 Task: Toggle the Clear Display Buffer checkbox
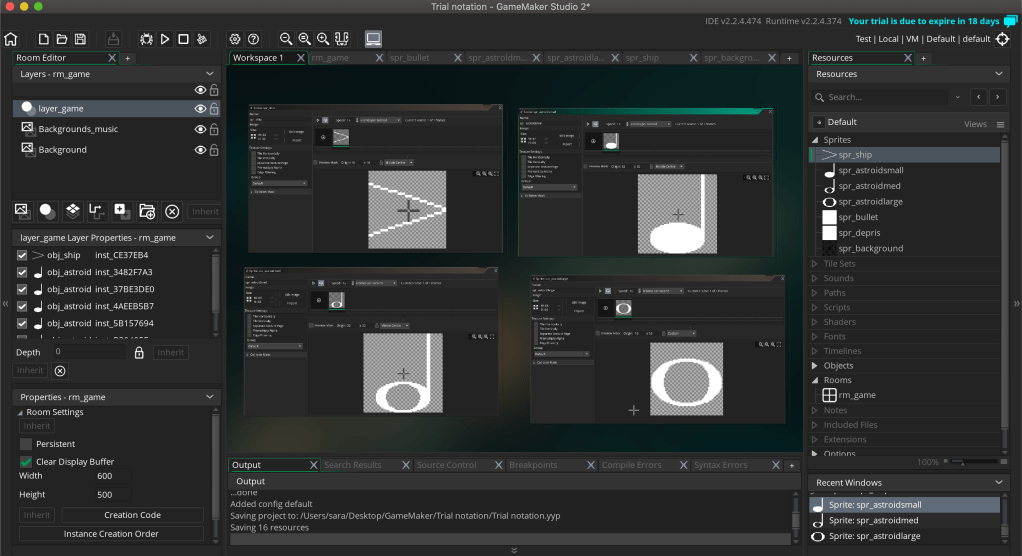pyautogui.click(x=26, y=462)
